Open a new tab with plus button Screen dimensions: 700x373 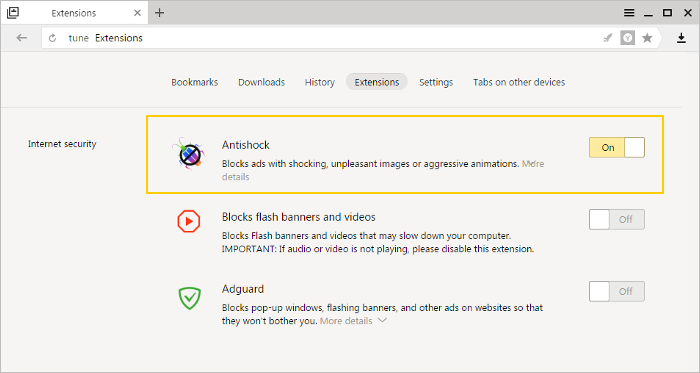point(159,13)
